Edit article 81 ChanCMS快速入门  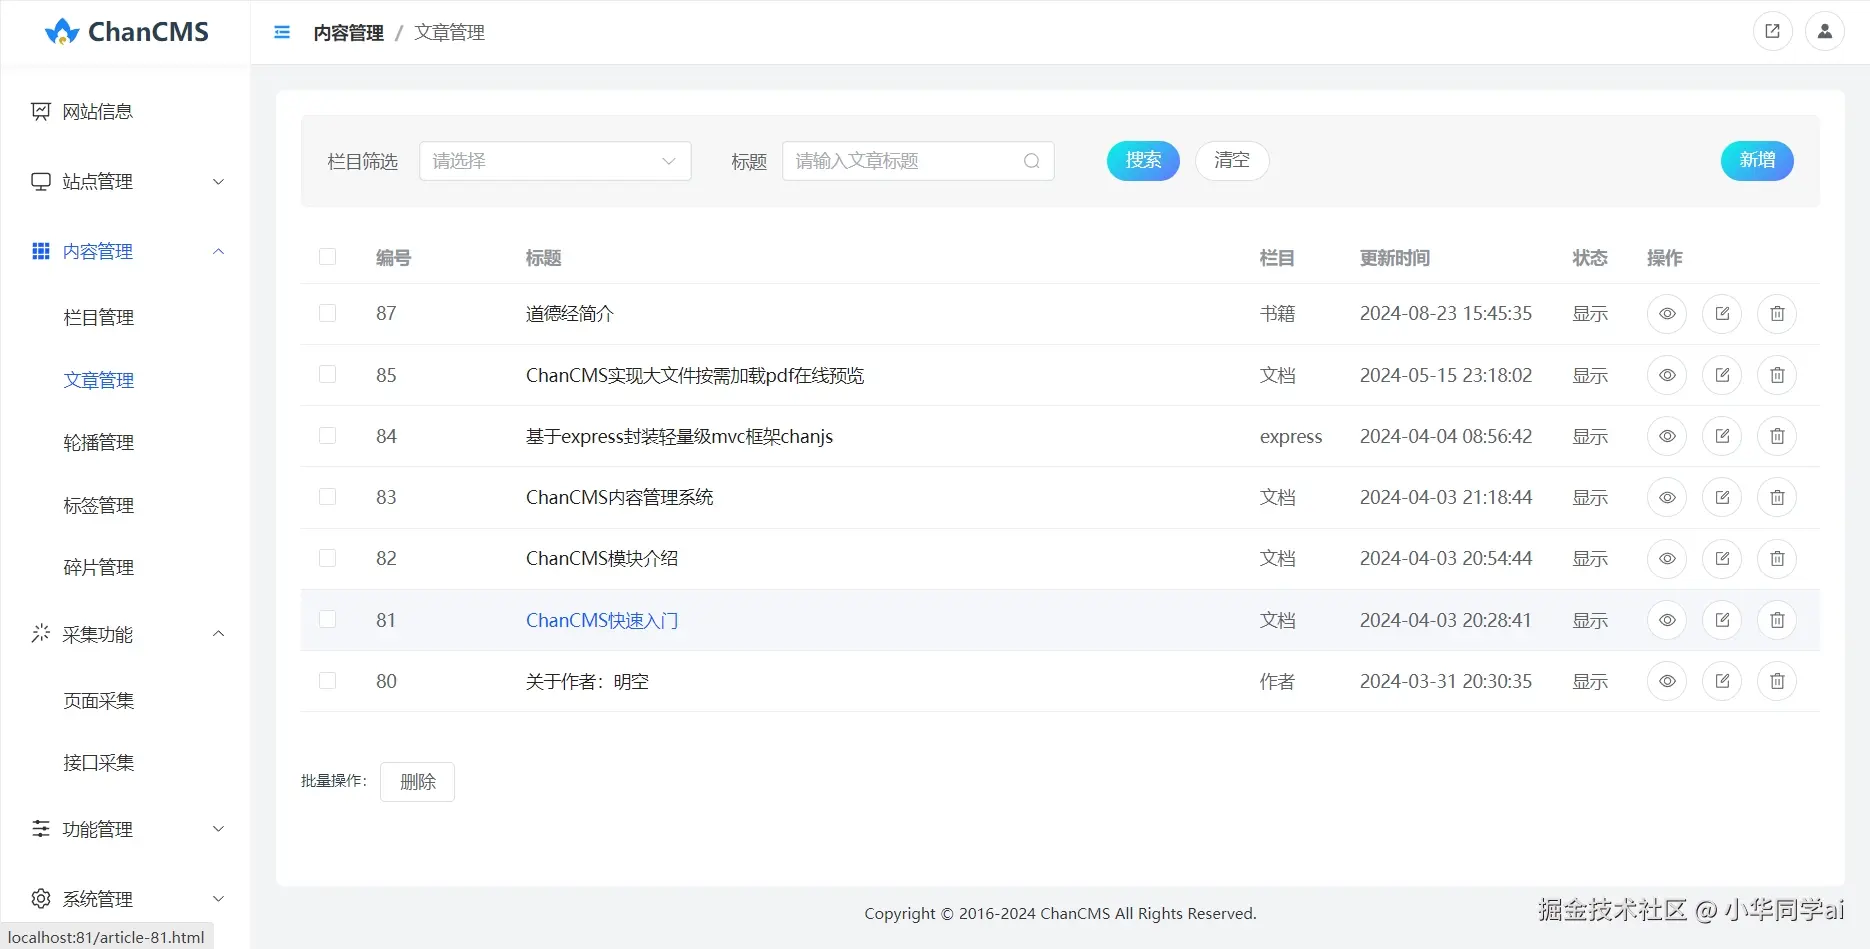[1722, 620]
